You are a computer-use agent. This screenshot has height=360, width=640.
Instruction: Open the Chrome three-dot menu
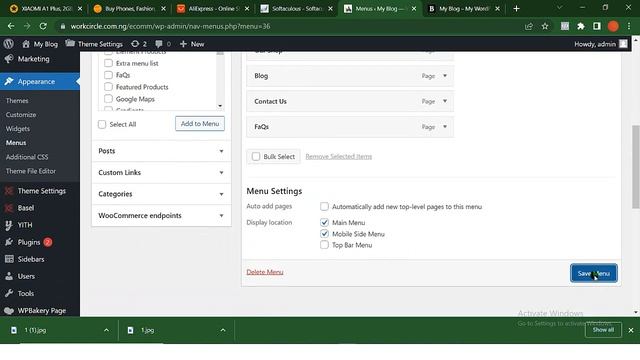[x=629, y=26]
